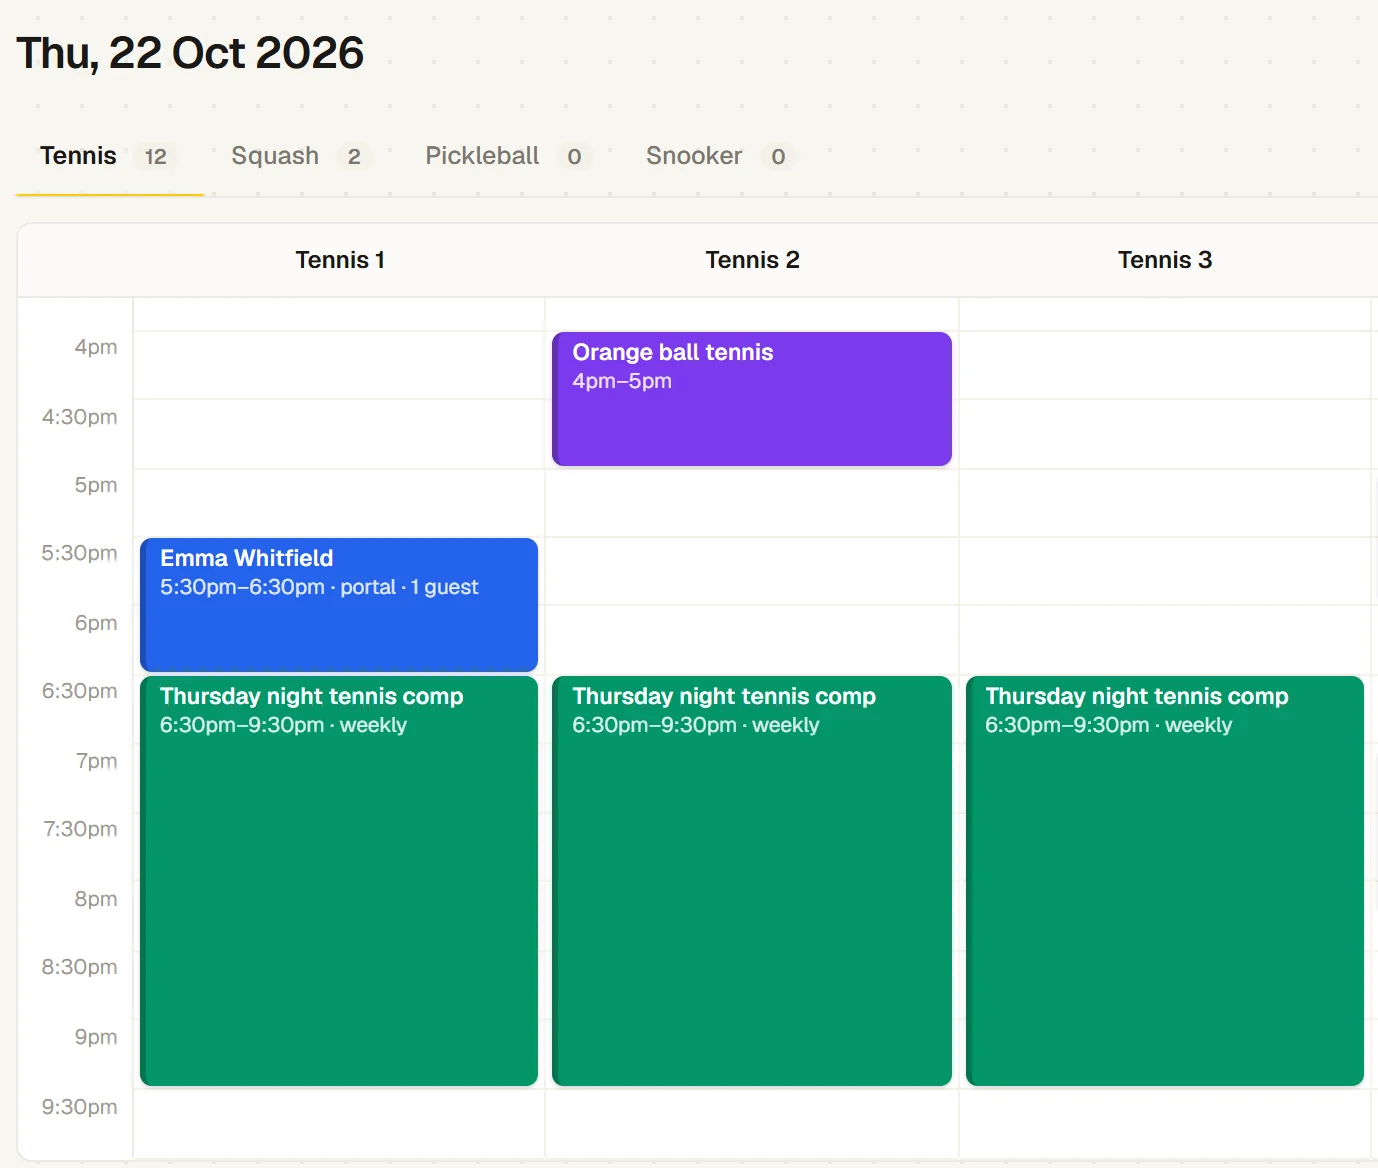Select Thursday night tennis comp on Tennis 1

click(339, 881)
